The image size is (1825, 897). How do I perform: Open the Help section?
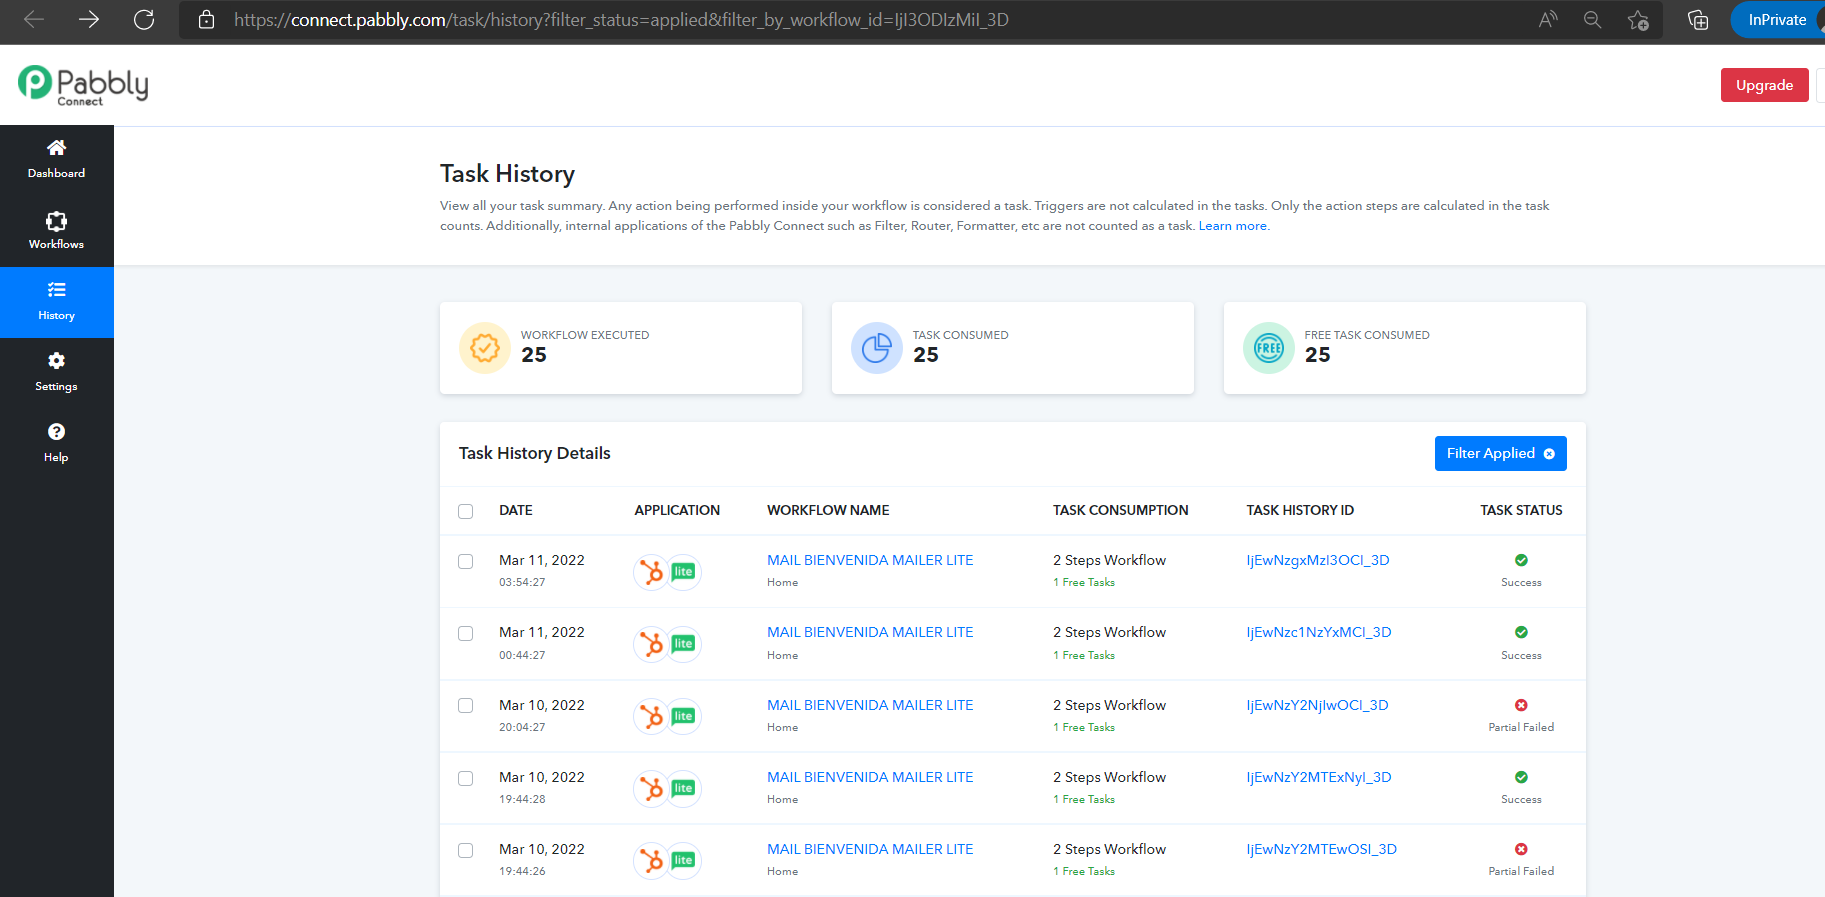57,444
